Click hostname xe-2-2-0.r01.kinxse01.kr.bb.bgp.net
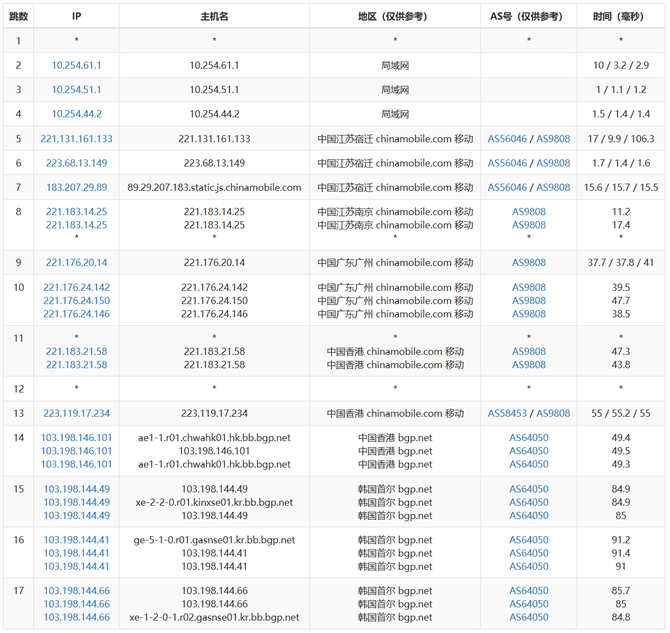The width and height of the screenshot is (670, 633). point(214,503)
